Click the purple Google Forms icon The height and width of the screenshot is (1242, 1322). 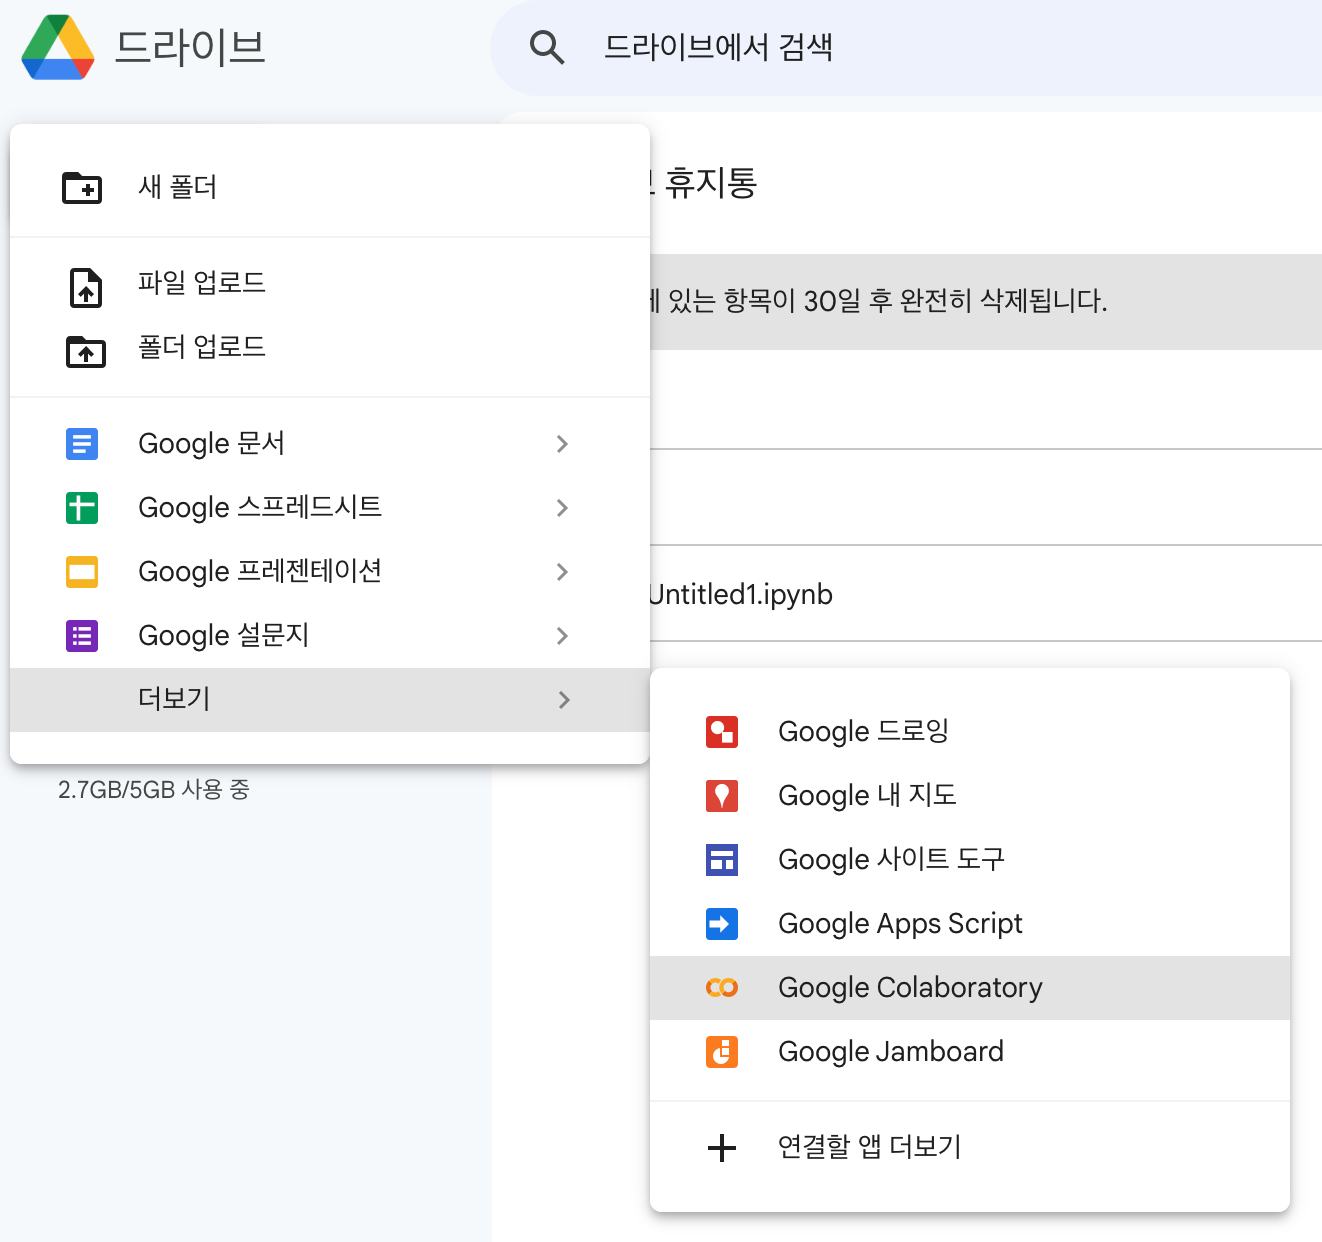[x=82, y=635]
